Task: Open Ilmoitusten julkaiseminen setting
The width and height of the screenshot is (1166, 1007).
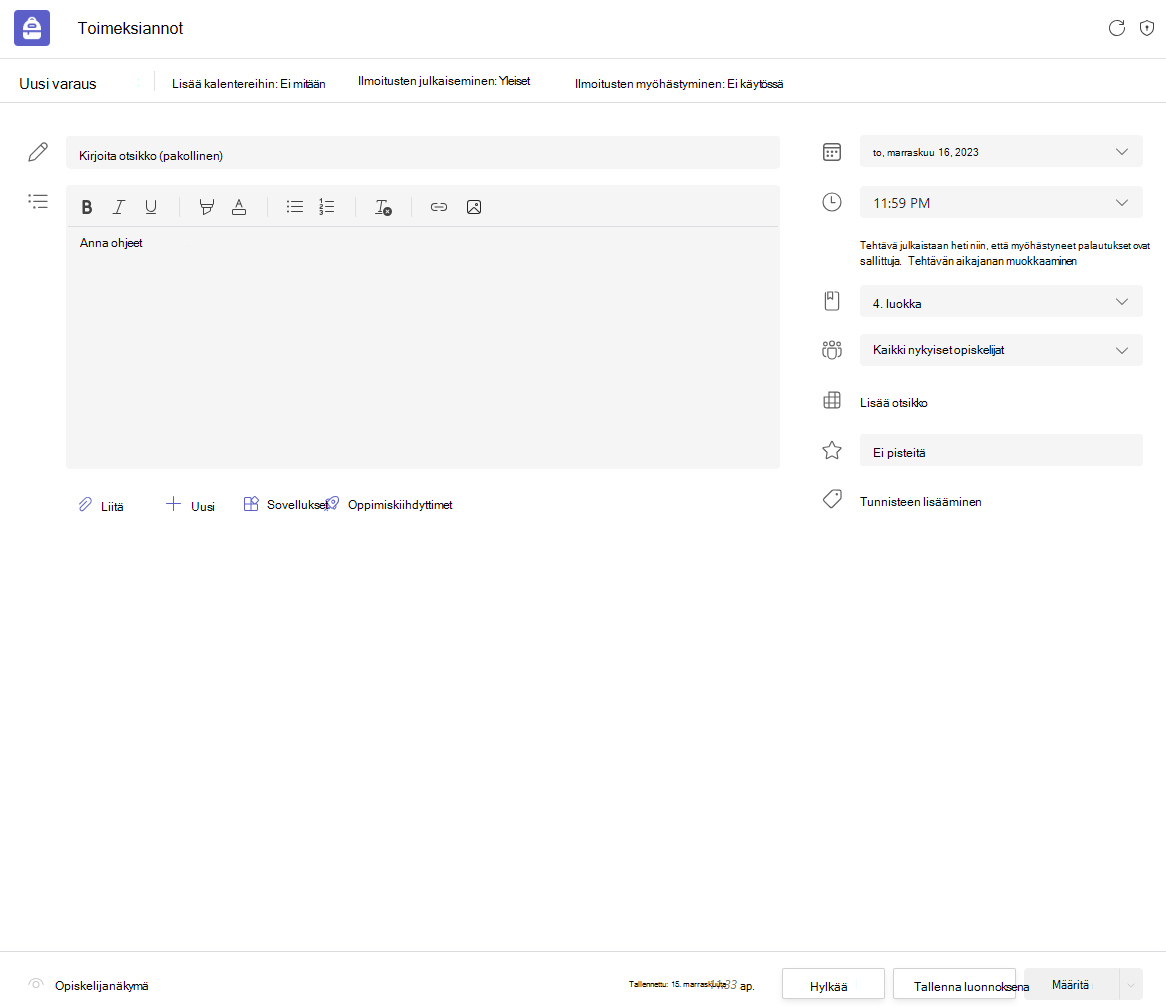Action: point(444,81)
